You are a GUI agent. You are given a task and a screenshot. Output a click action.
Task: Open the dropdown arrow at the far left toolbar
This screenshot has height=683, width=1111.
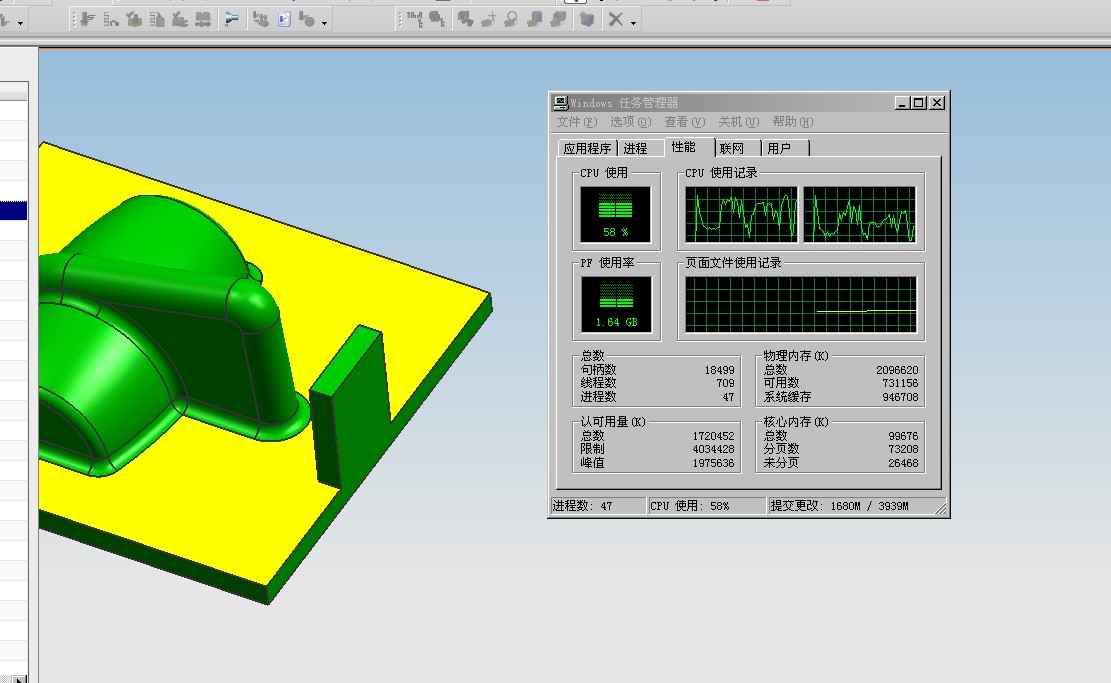pyautogui.click(x=20, y=23)
